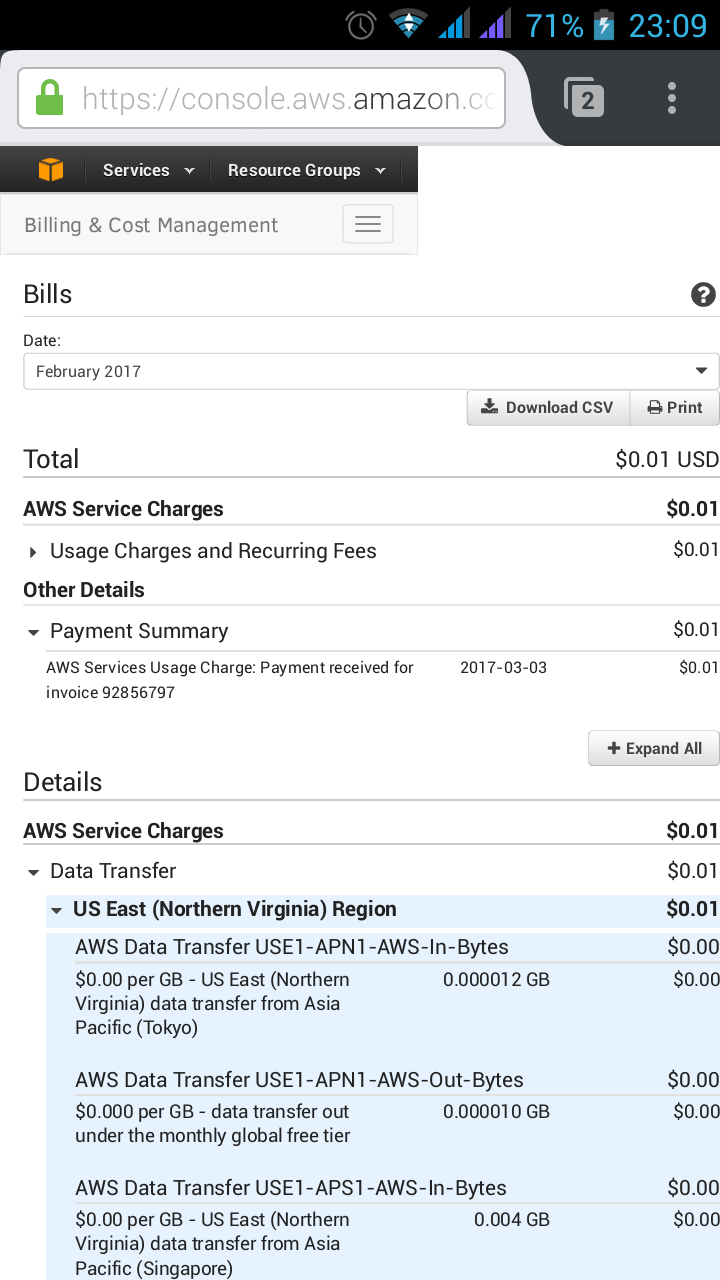This screenshot has height=1280, width=720.
Task: Select the Details section heading
Action: (63, 782)
